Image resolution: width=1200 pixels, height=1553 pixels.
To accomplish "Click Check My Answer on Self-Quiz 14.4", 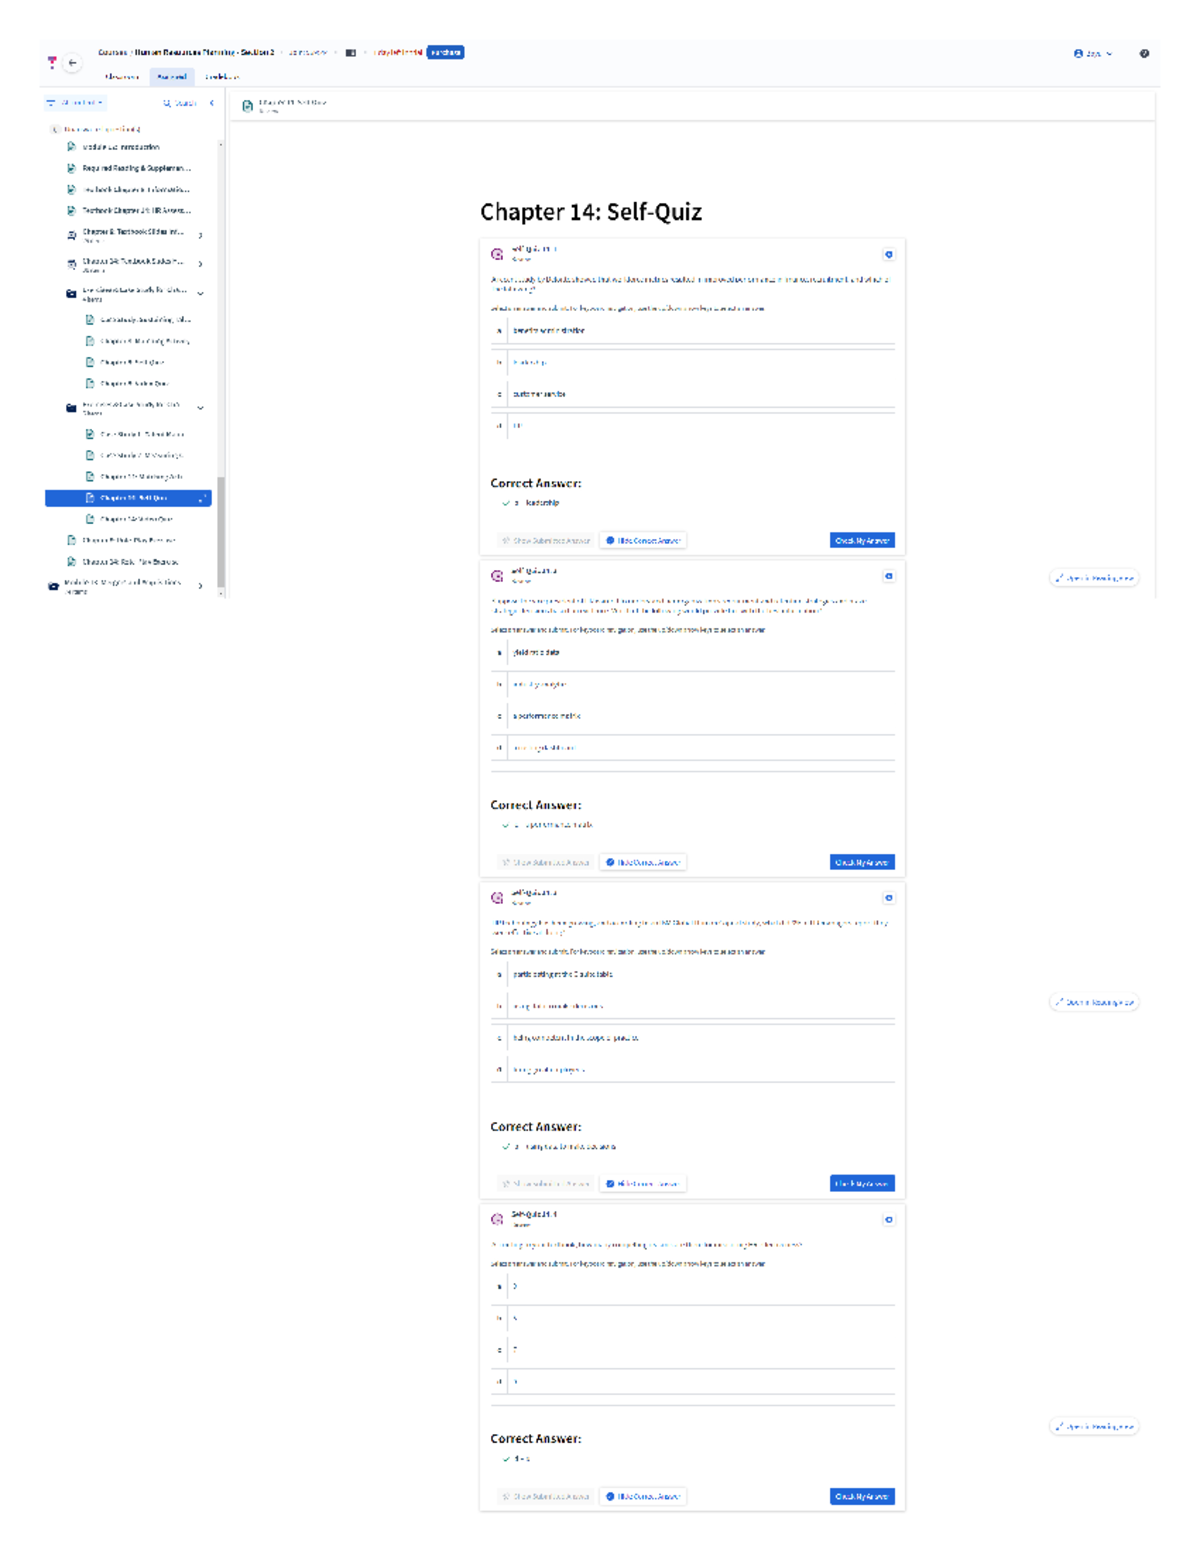I will (x=862, y=1497).
